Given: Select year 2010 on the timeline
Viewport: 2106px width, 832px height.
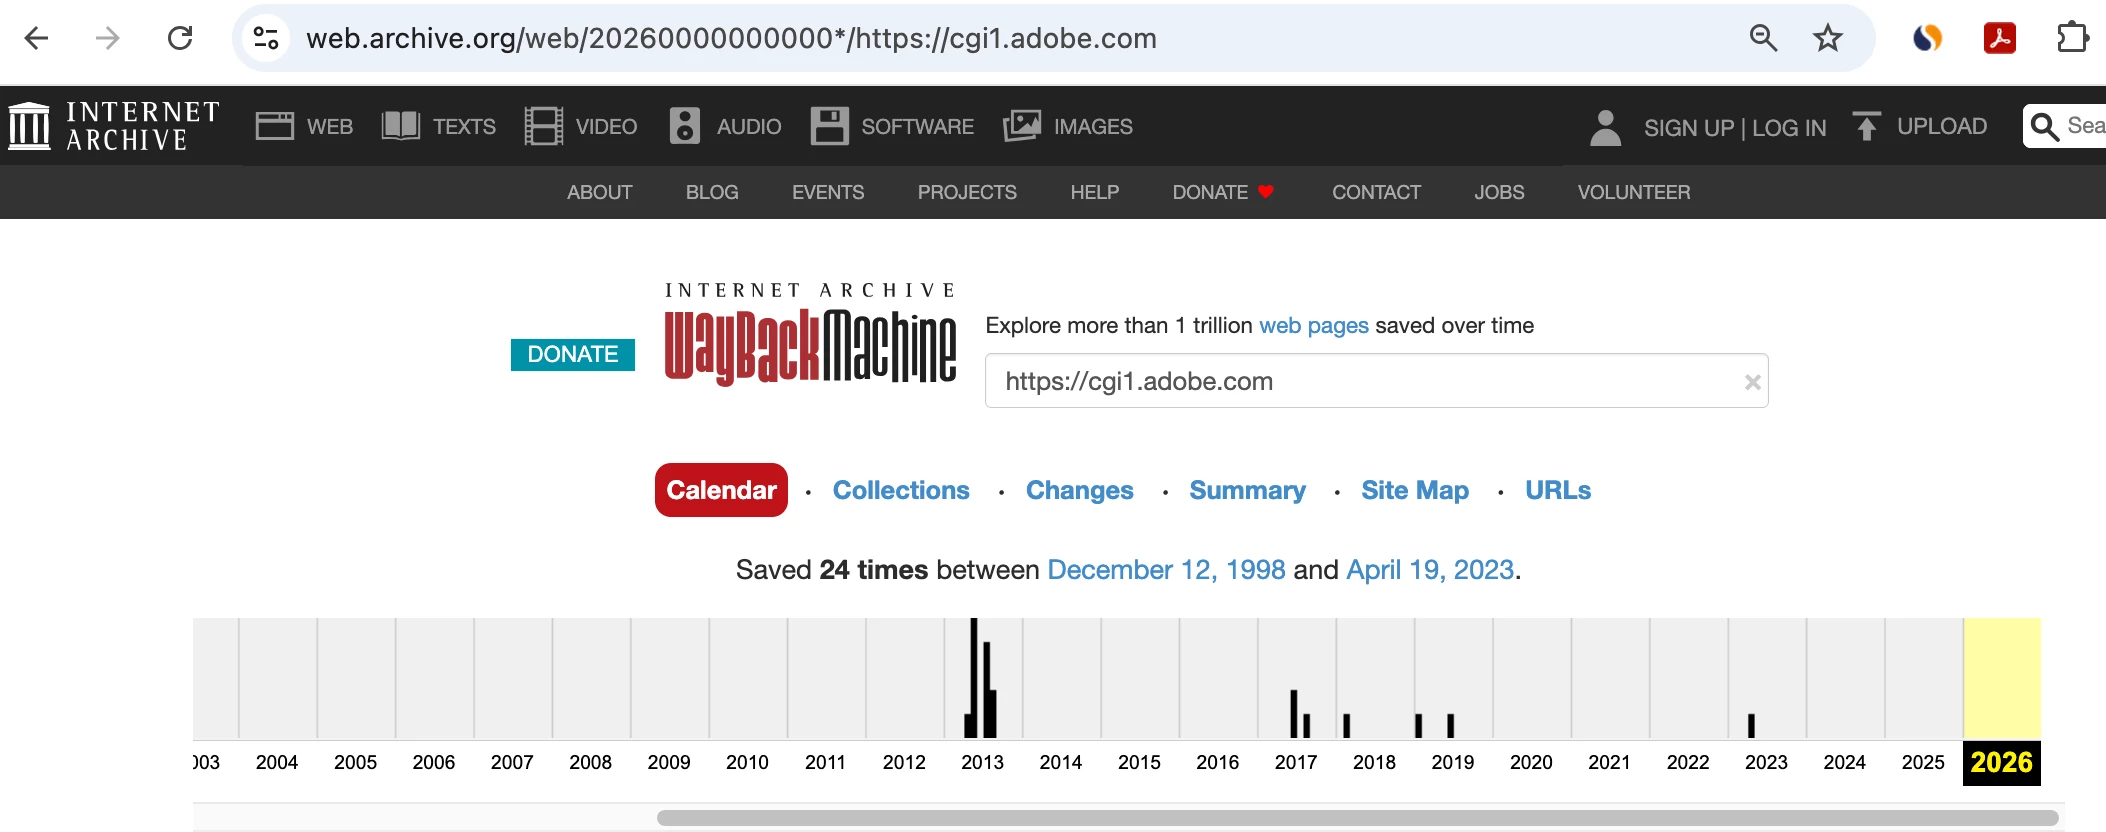Looking at the screenshot, I should (x=747, y=762).
